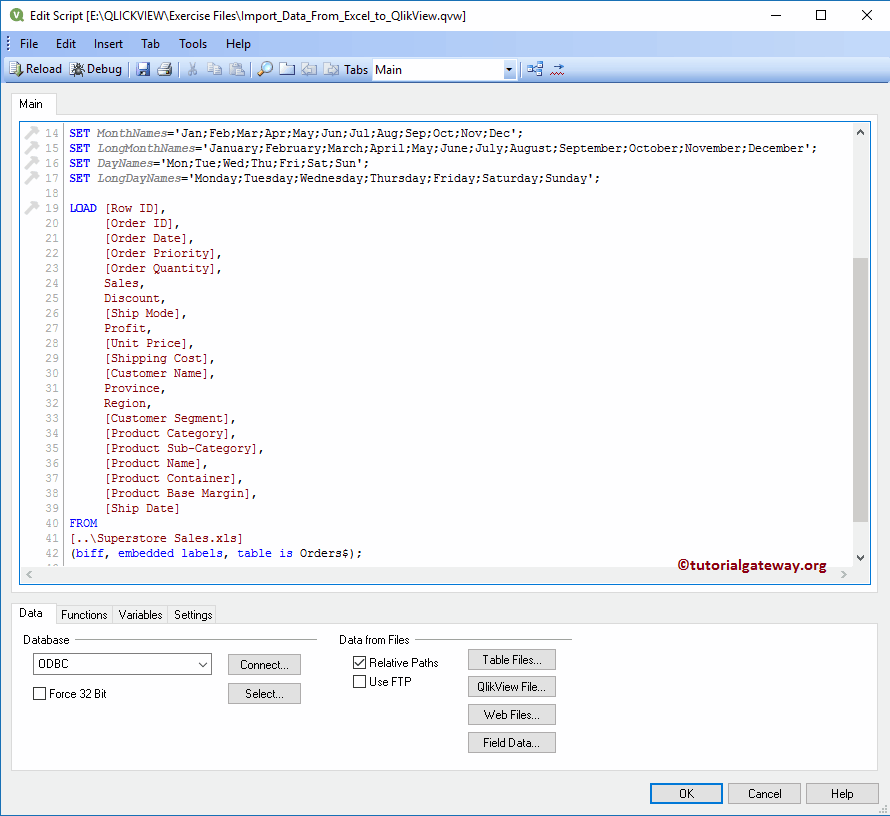Add a new tab using the toolbar icon
The height and width of the screenshot is (816, 890).
(287, 69)
